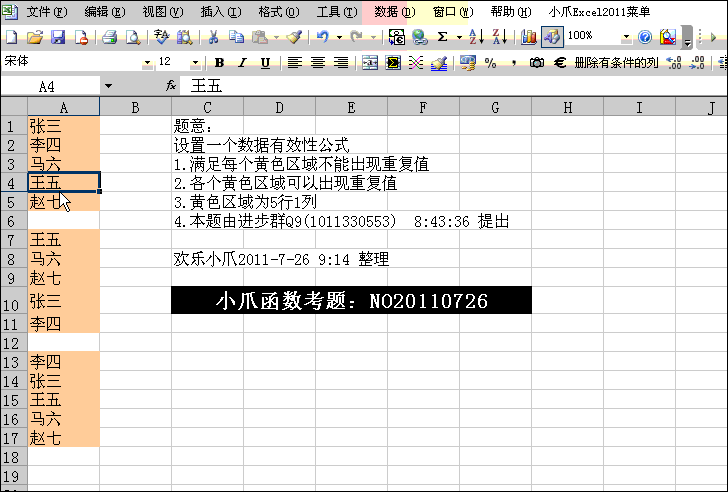
Task: Click the column C header
Action: click(x=207, y=107)
